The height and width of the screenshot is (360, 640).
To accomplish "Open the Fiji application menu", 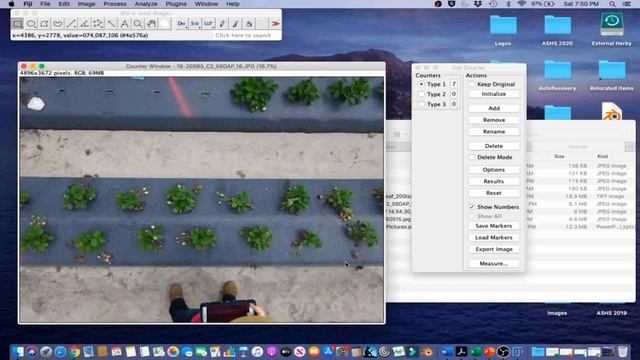I will point(28,4).
